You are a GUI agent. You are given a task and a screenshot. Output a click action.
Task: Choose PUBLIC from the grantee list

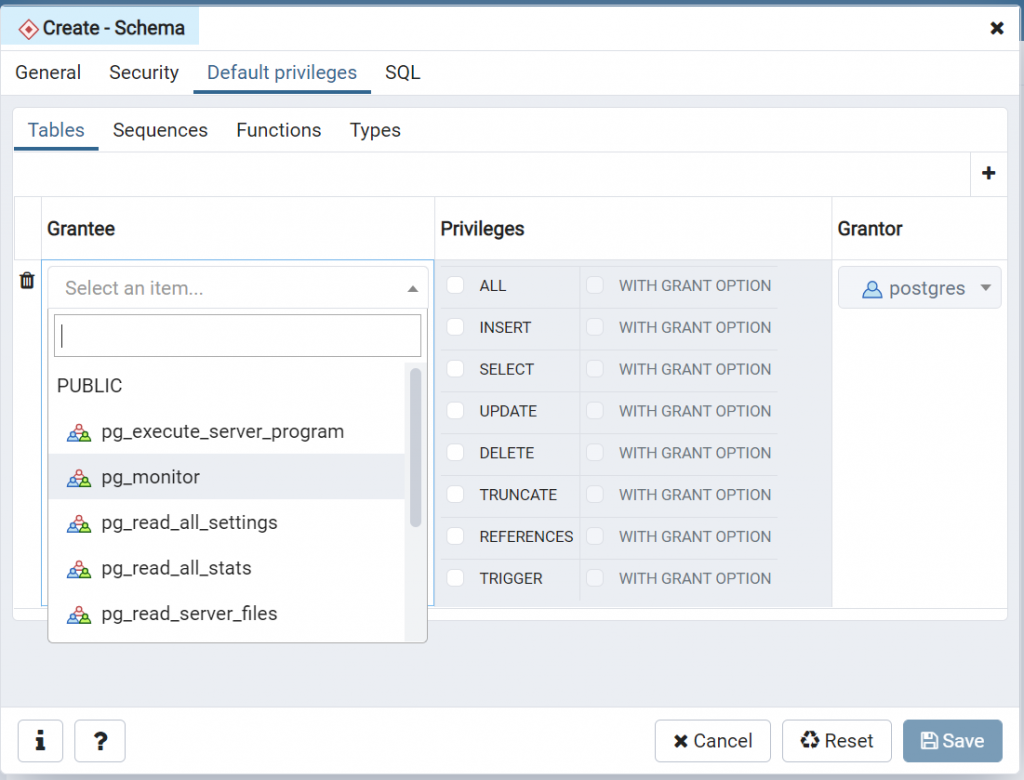pyautogui.click(x=90, y=386)
